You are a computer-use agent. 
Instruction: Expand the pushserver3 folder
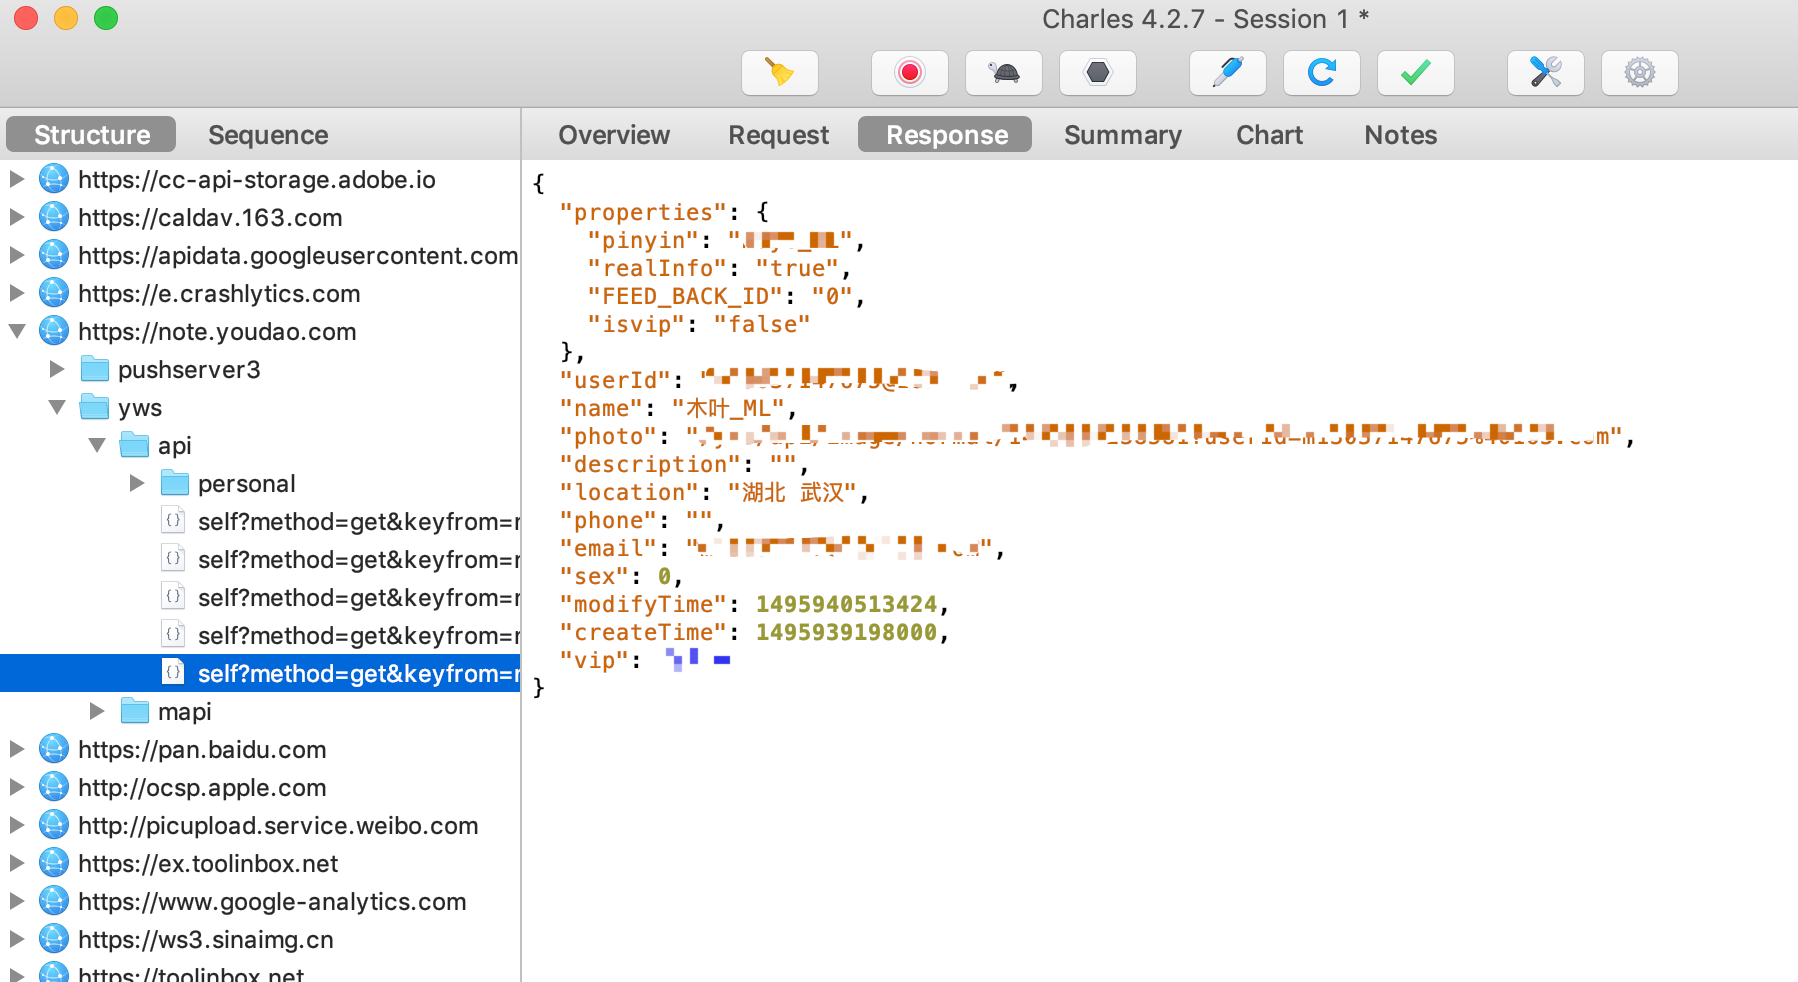(57, 369)
